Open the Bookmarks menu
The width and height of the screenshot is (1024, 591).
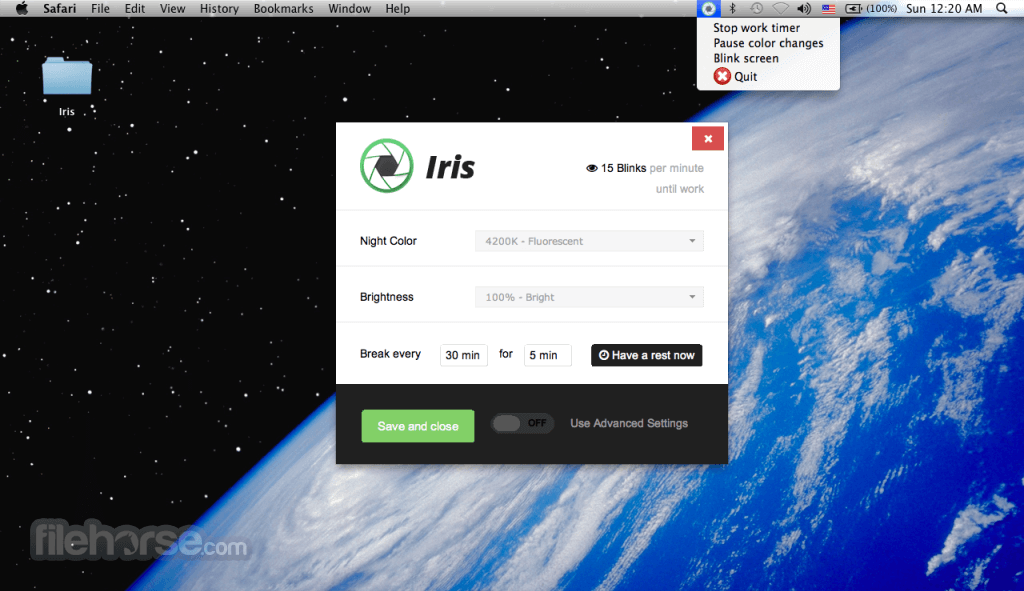[x=283, y=8]
